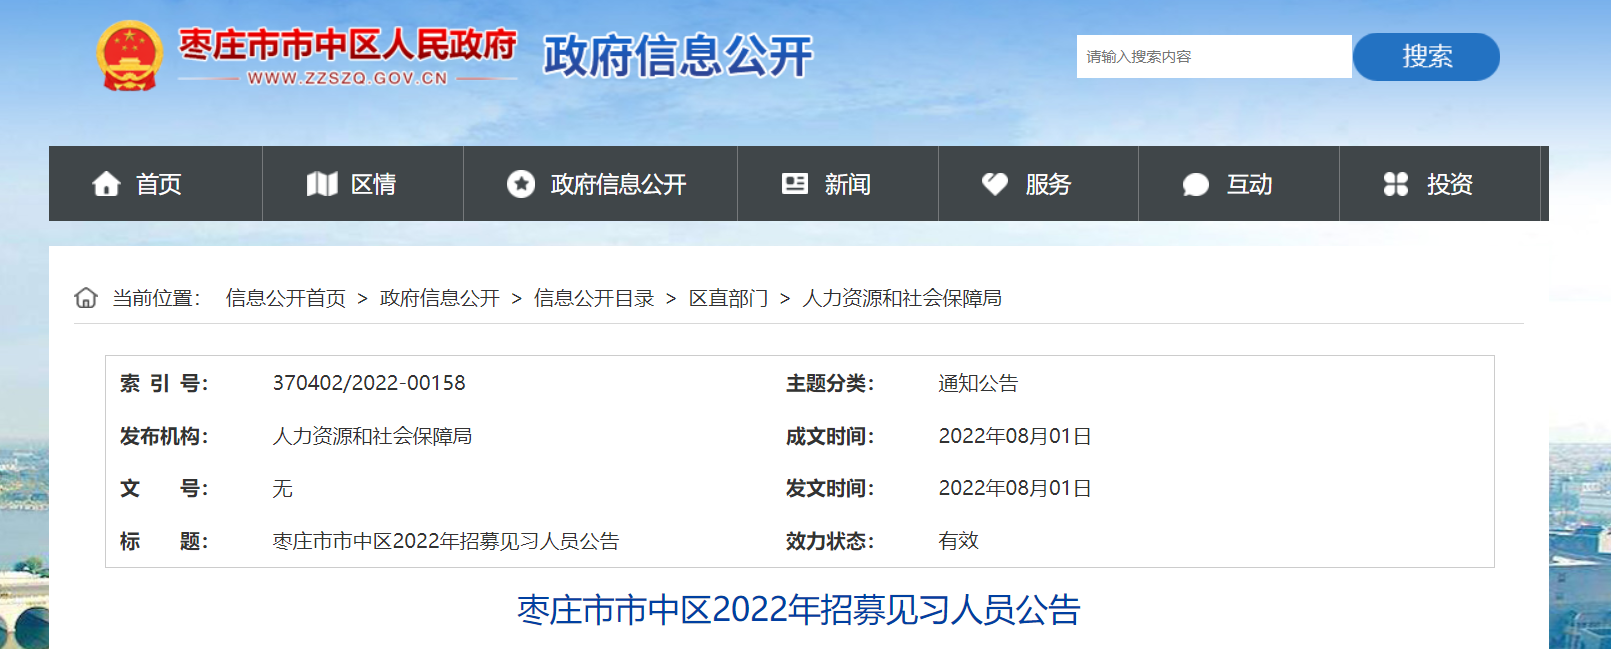Open the 首页 navigation item
Image resolution: width=1611 pixels, height=649 pixels.
tap(156, 184)
